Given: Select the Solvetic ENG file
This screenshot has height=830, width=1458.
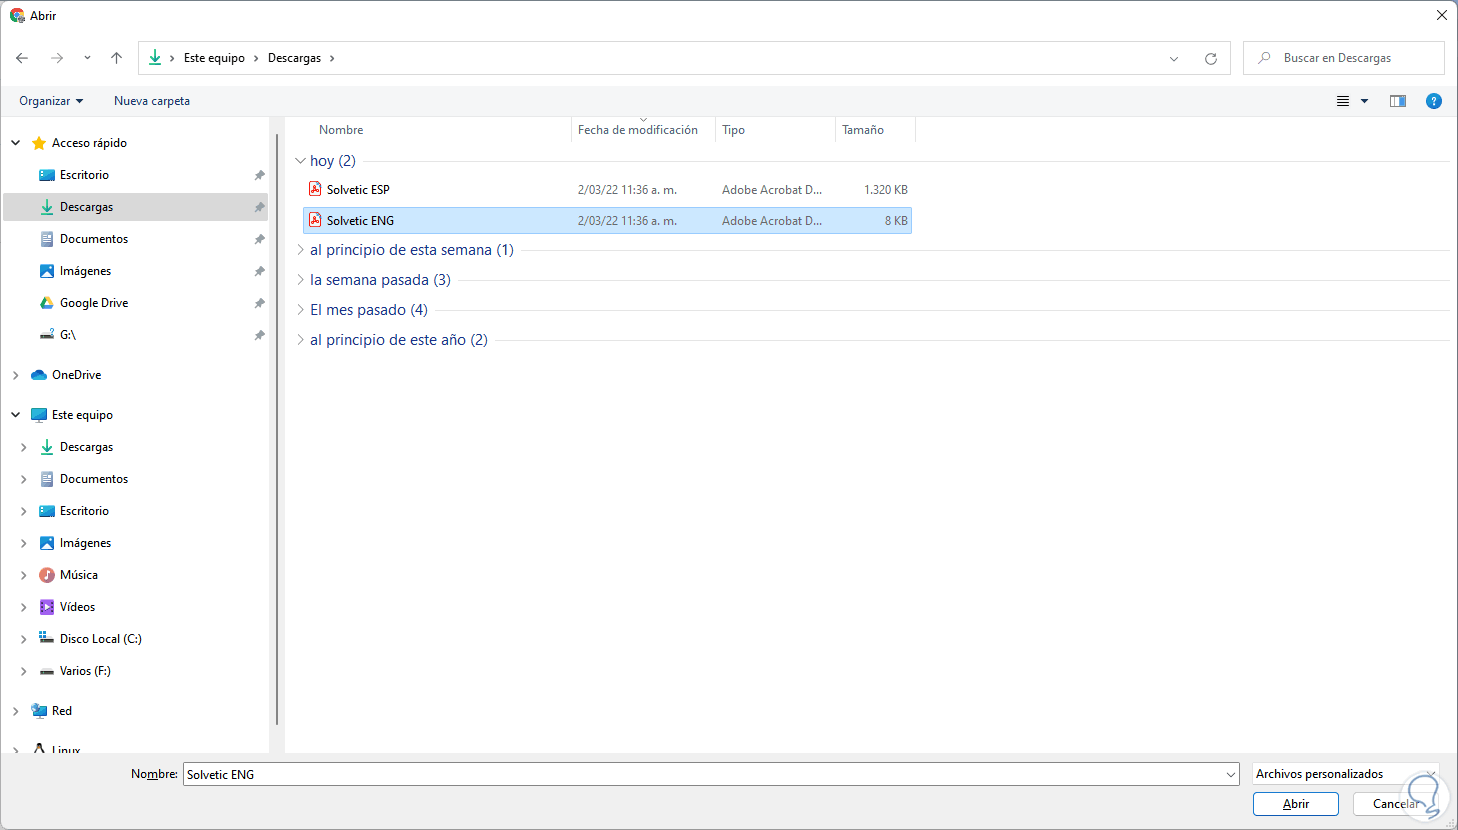Looking at the screenshot, I should pos(607,221).
